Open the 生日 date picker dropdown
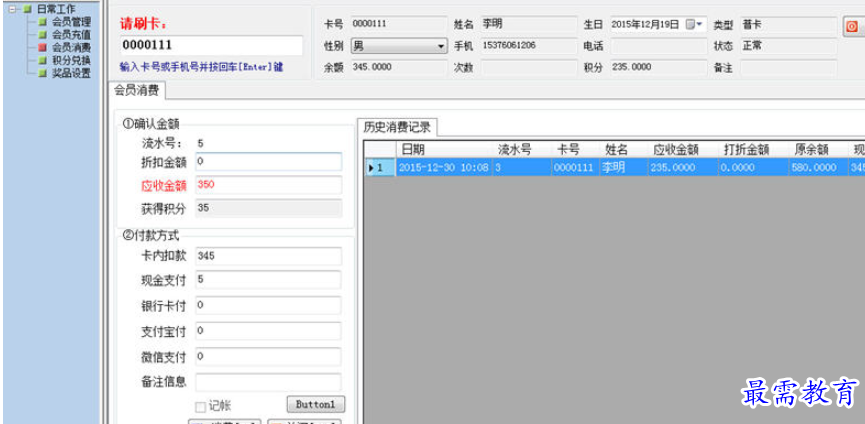Image resolution: width=865 pixels, height=424 pixels. tap(696, 24)
